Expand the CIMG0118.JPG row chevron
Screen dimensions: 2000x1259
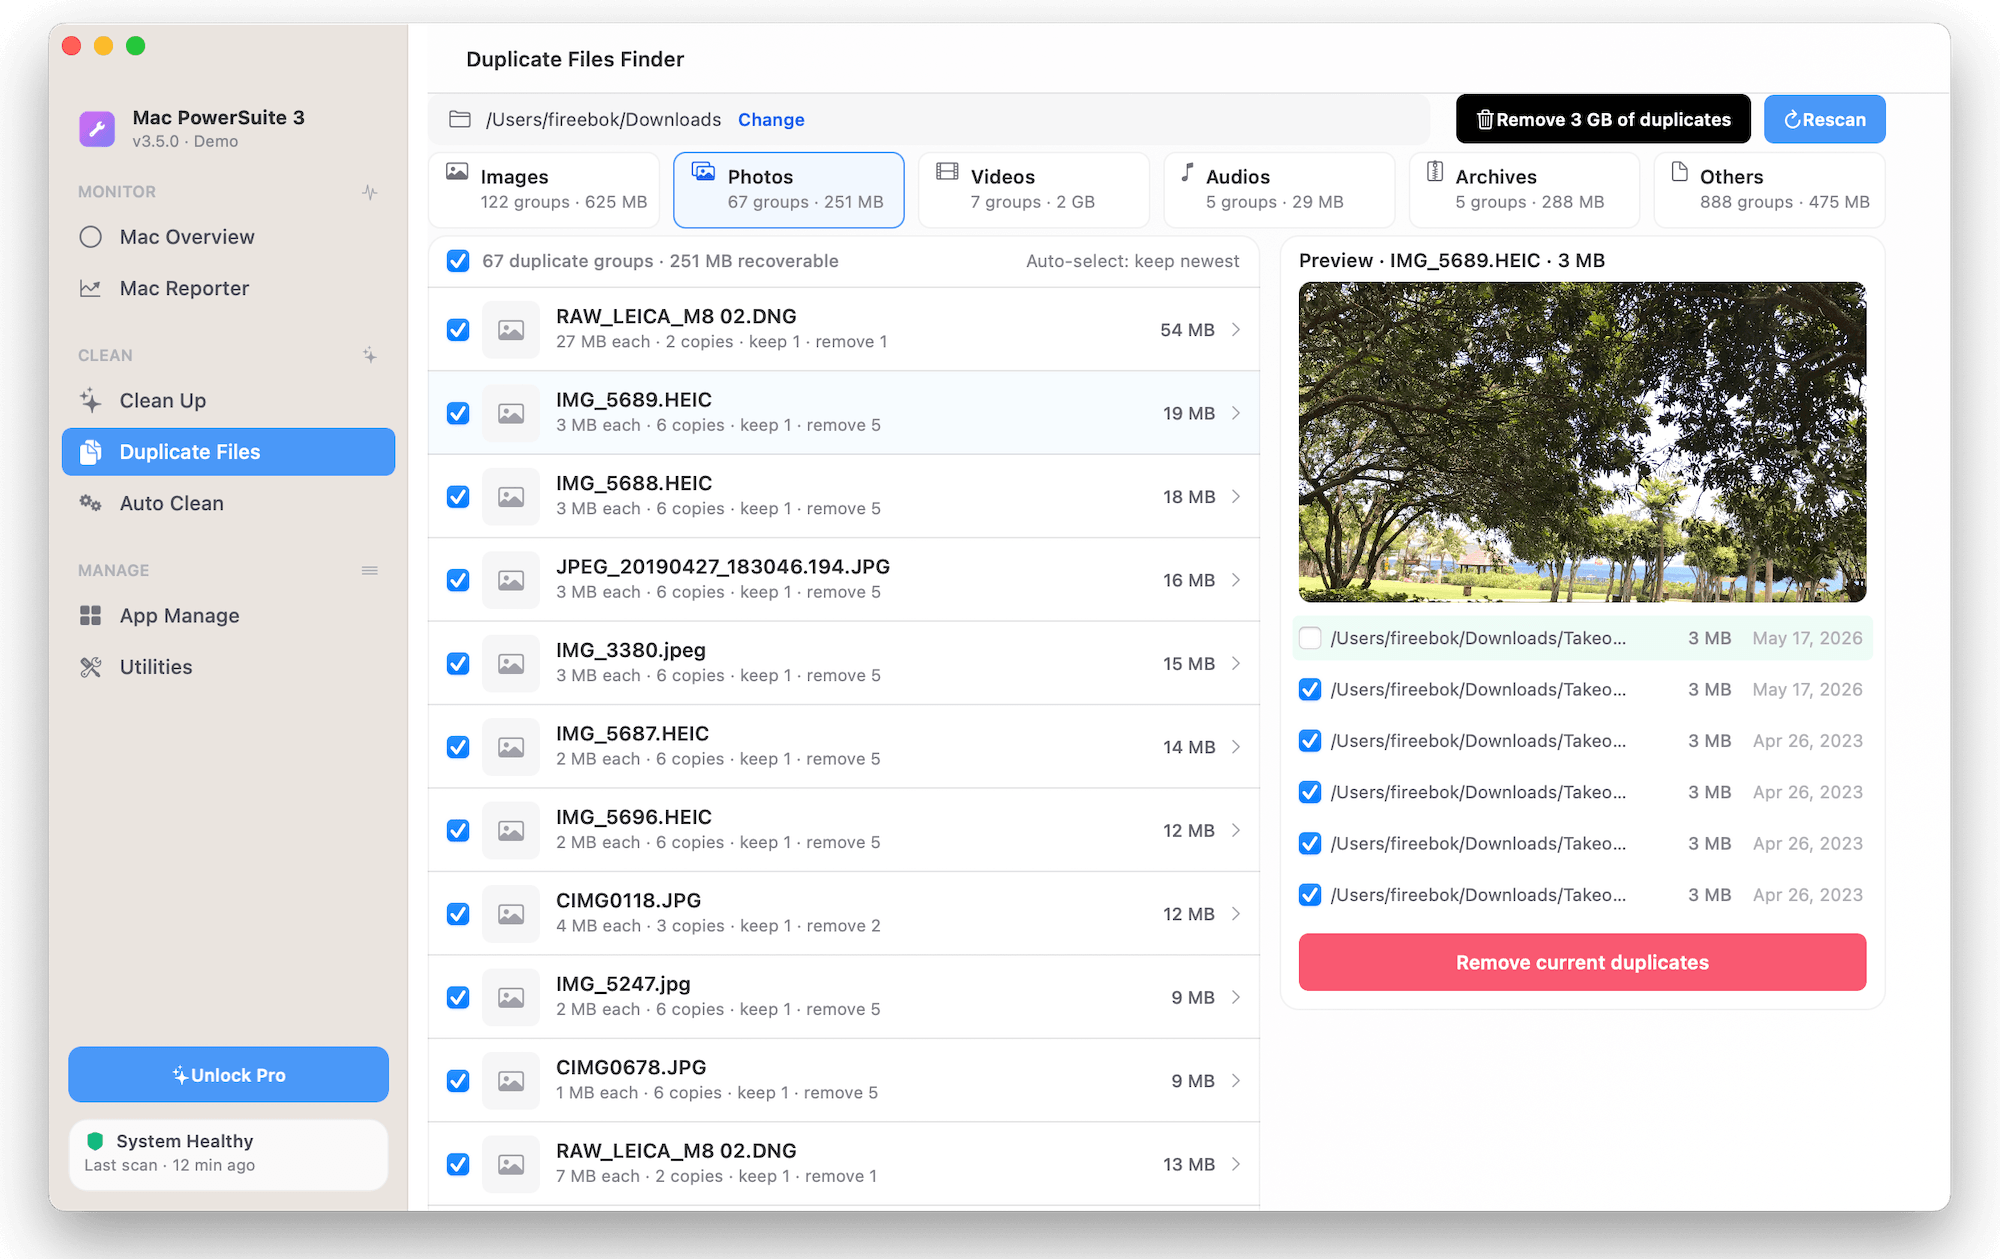1236,914
